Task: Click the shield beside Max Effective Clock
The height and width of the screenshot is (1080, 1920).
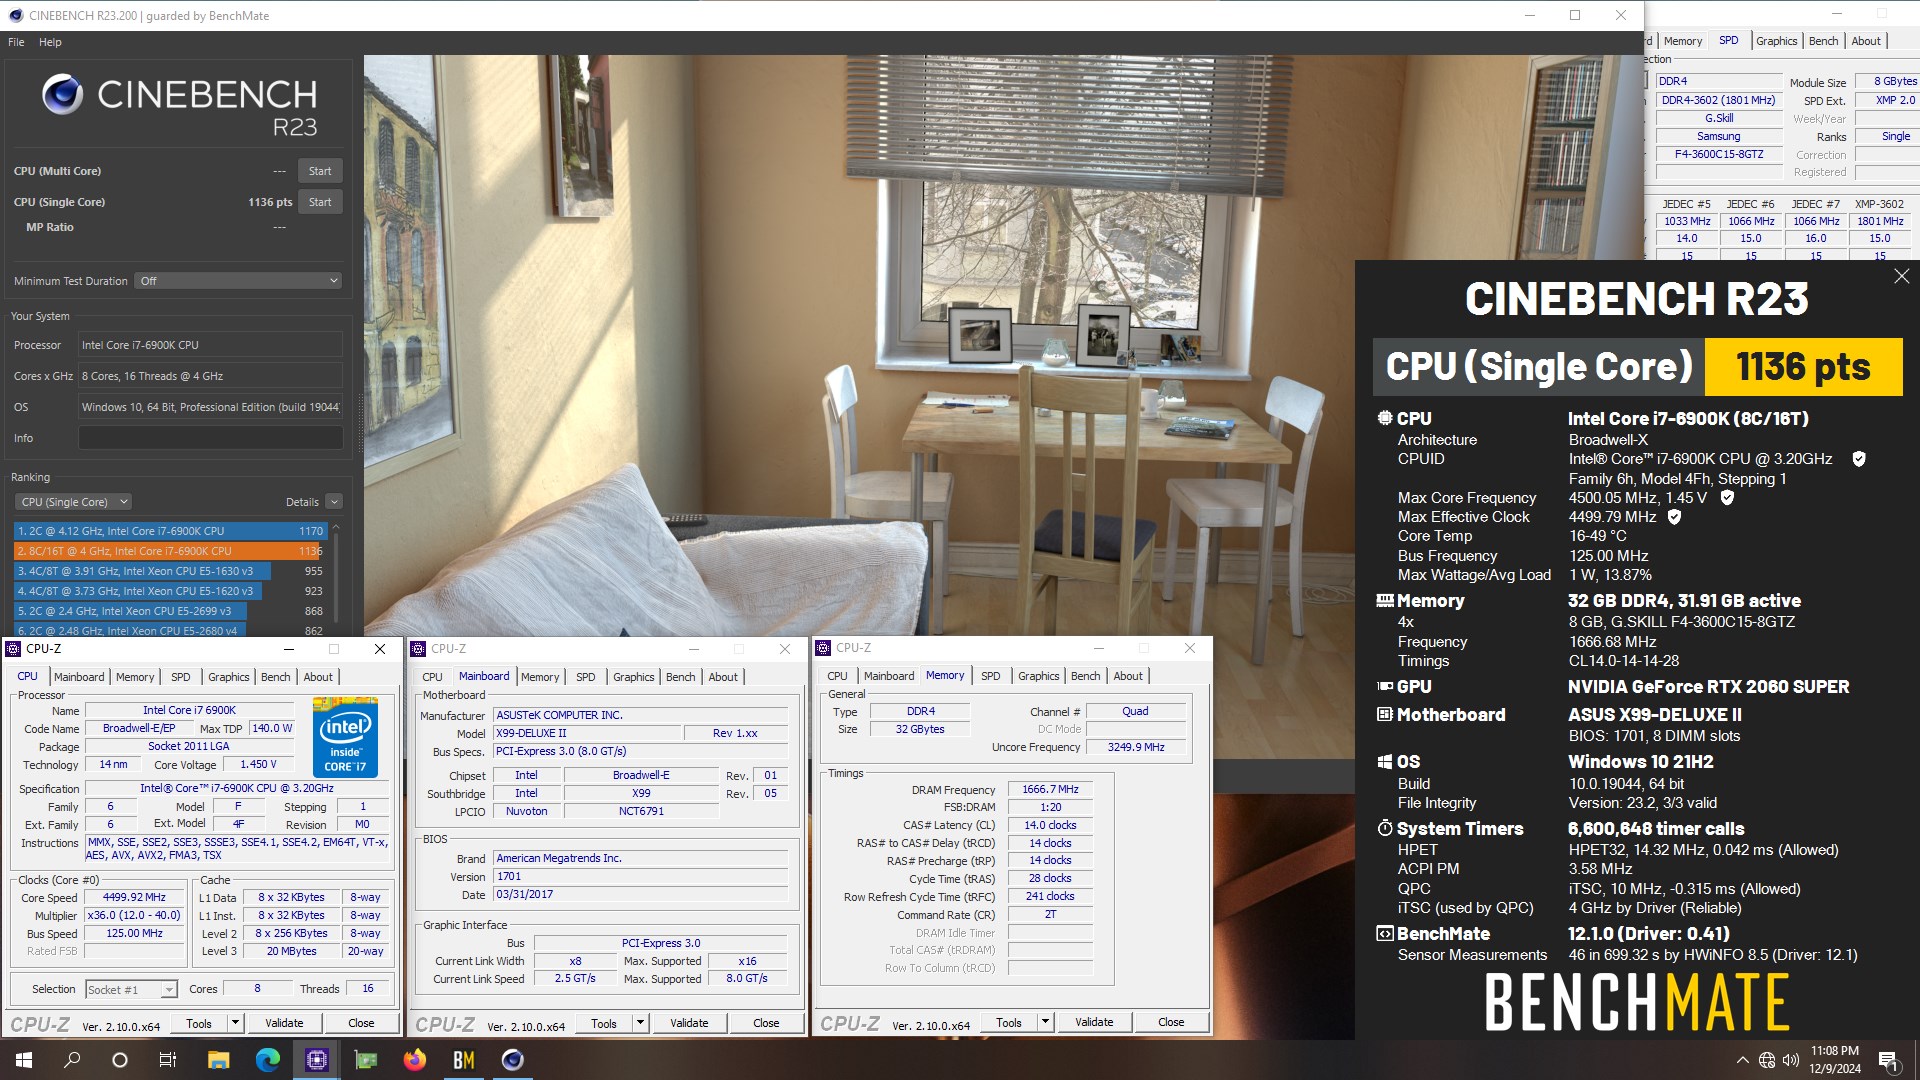Action: (1674, 517)
